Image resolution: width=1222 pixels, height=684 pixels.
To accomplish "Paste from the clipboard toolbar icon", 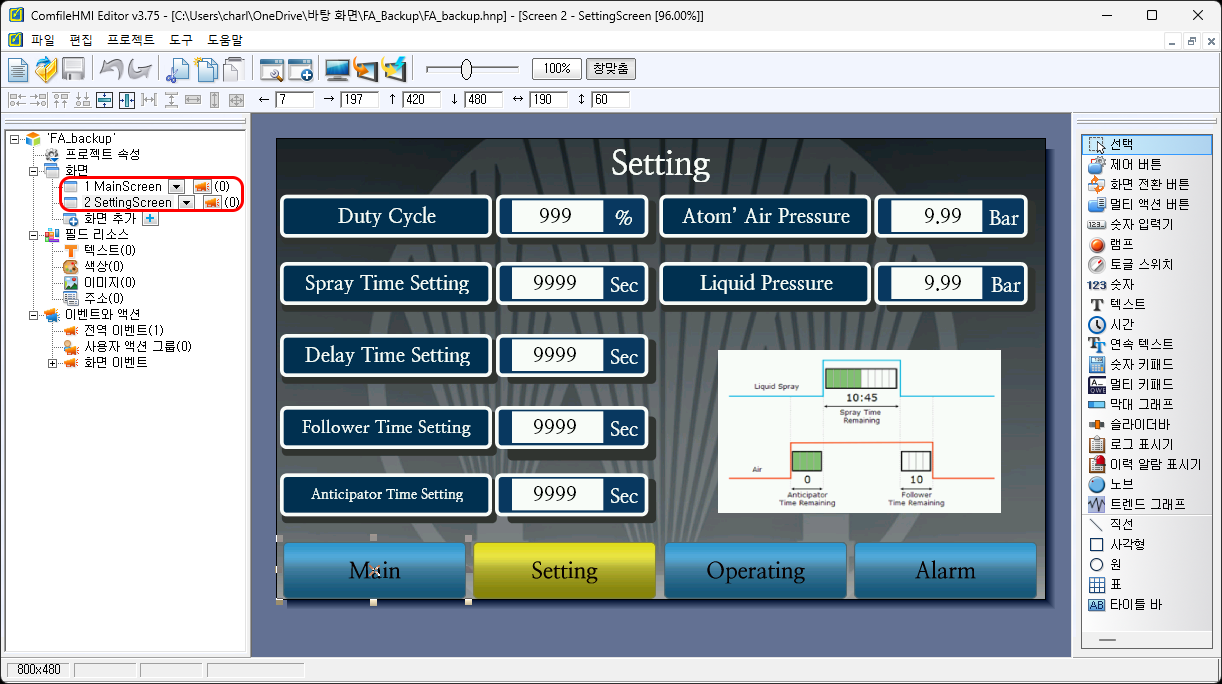I will coord(233,69).
